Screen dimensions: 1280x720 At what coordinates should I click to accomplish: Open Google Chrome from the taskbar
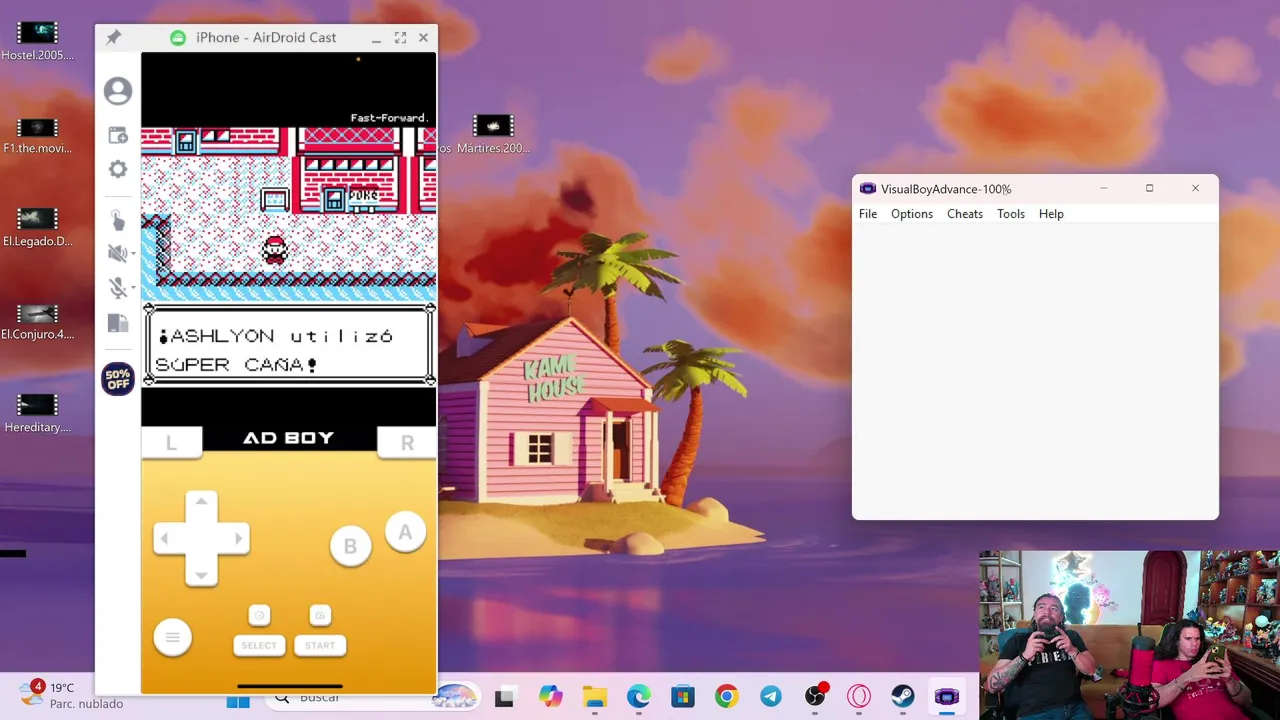pos(727,697)
